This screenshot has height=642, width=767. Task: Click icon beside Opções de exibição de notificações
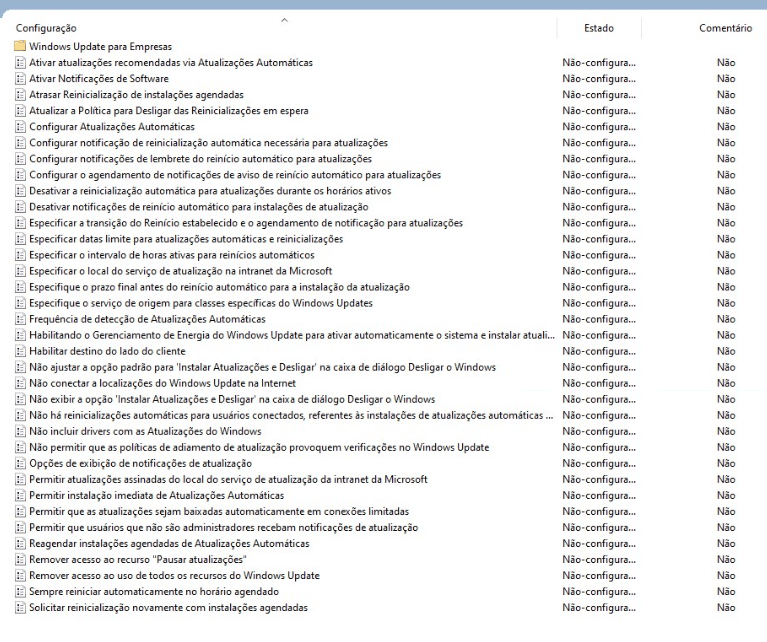click(x=20, y=463)
